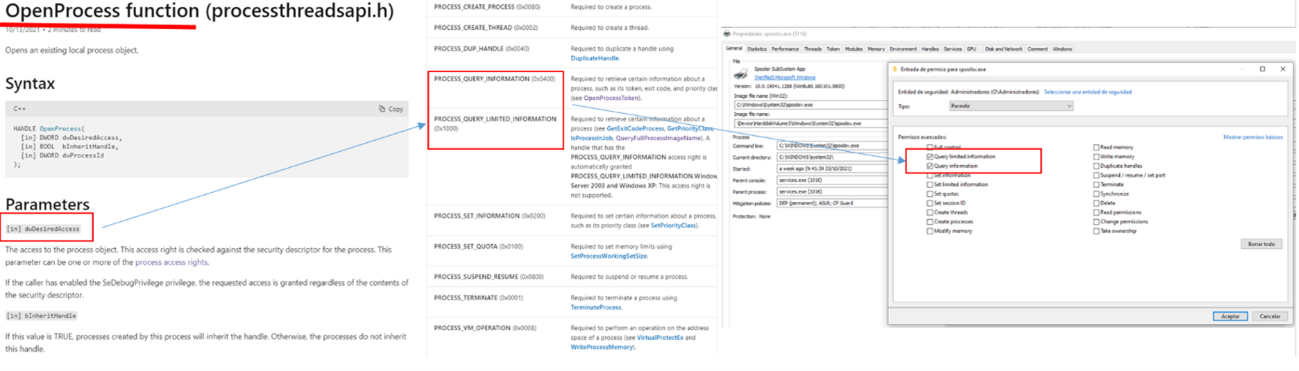Click the (Verified) Microsoft Windows link

click(785, 78)
